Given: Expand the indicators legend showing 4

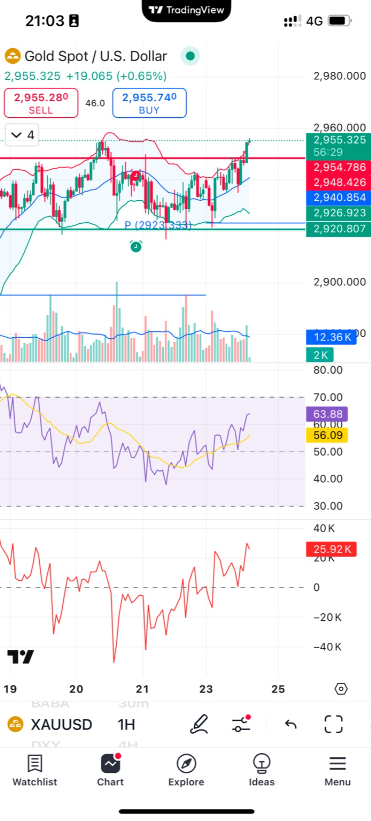Looking at the screenshot, I should 23,135.
